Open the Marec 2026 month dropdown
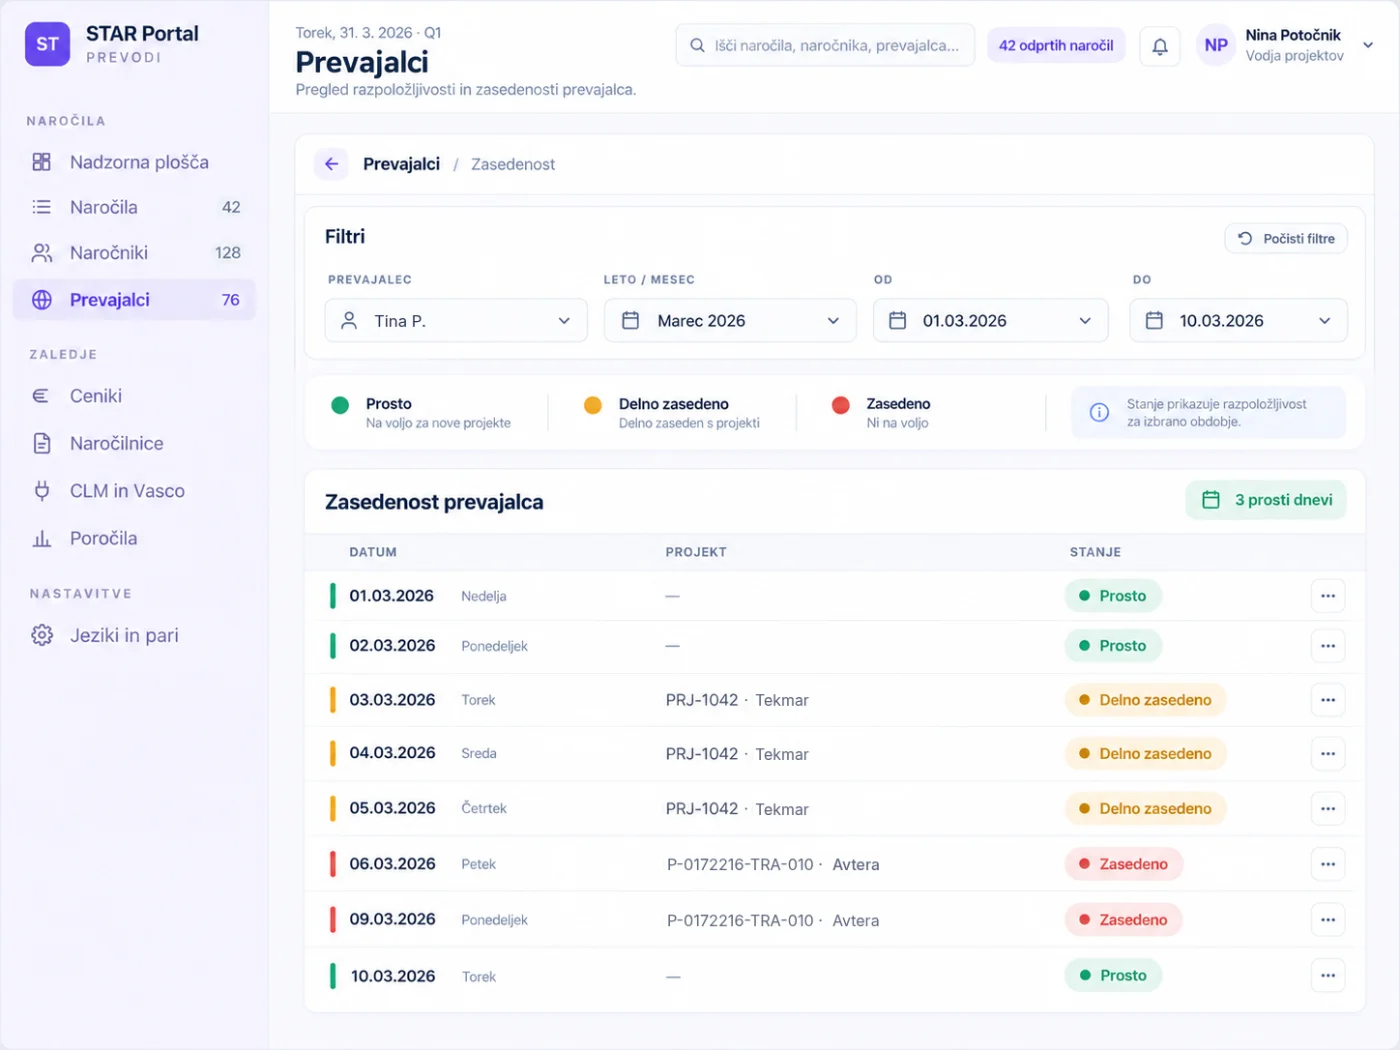 730,321
